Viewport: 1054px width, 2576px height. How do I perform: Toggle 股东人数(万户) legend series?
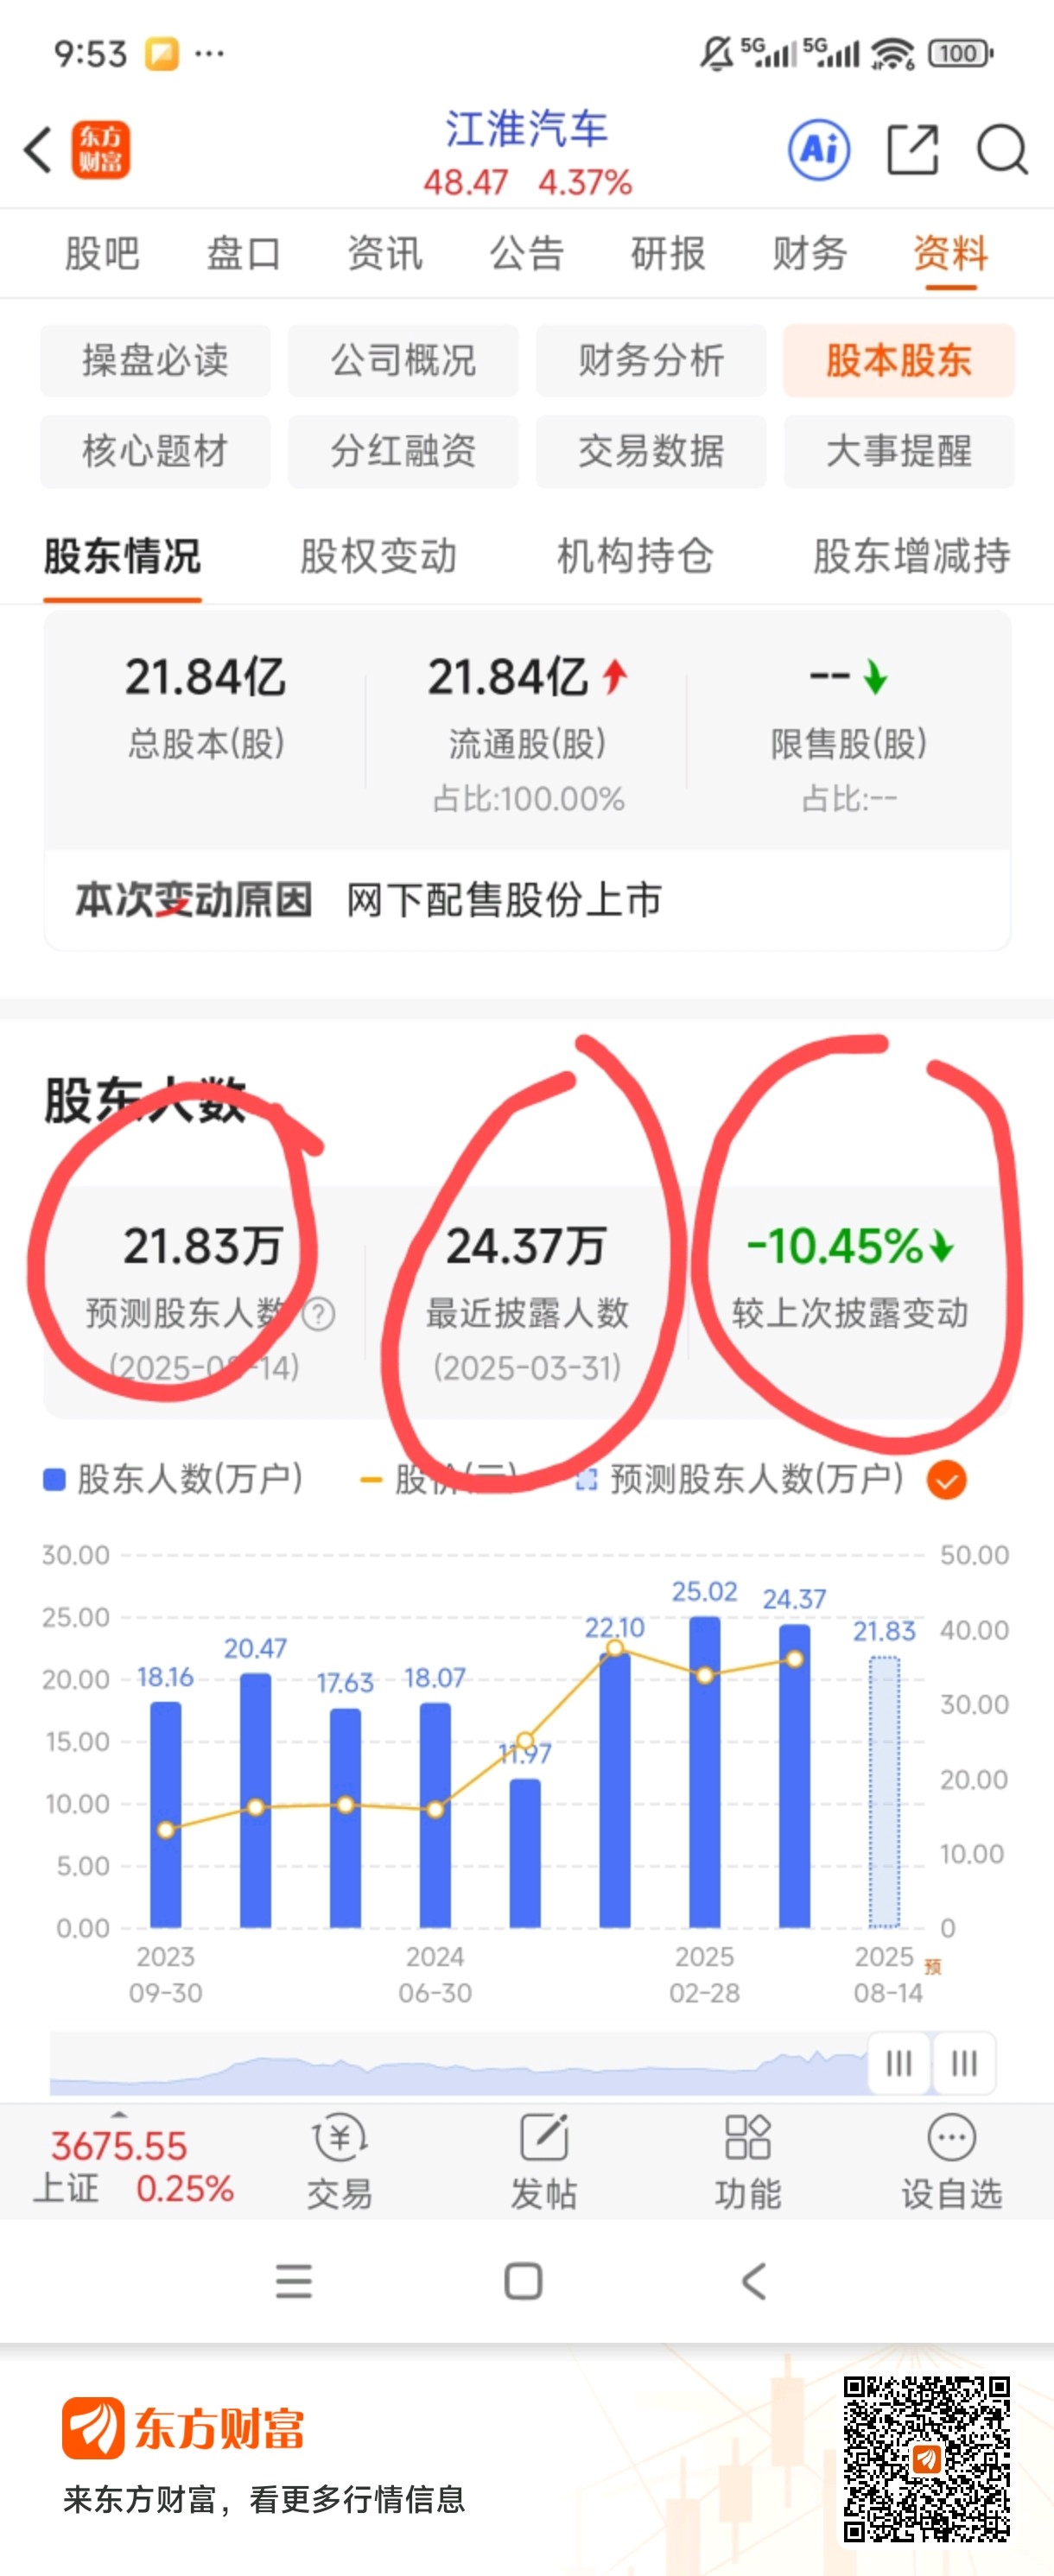pyautogui.click(x=173, y=1479)
